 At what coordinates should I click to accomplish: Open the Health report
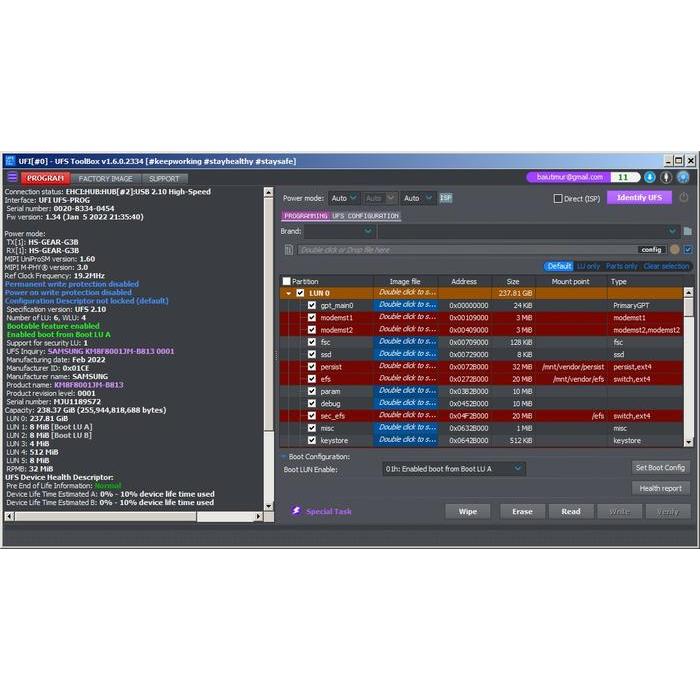click(x=661, y=488)
